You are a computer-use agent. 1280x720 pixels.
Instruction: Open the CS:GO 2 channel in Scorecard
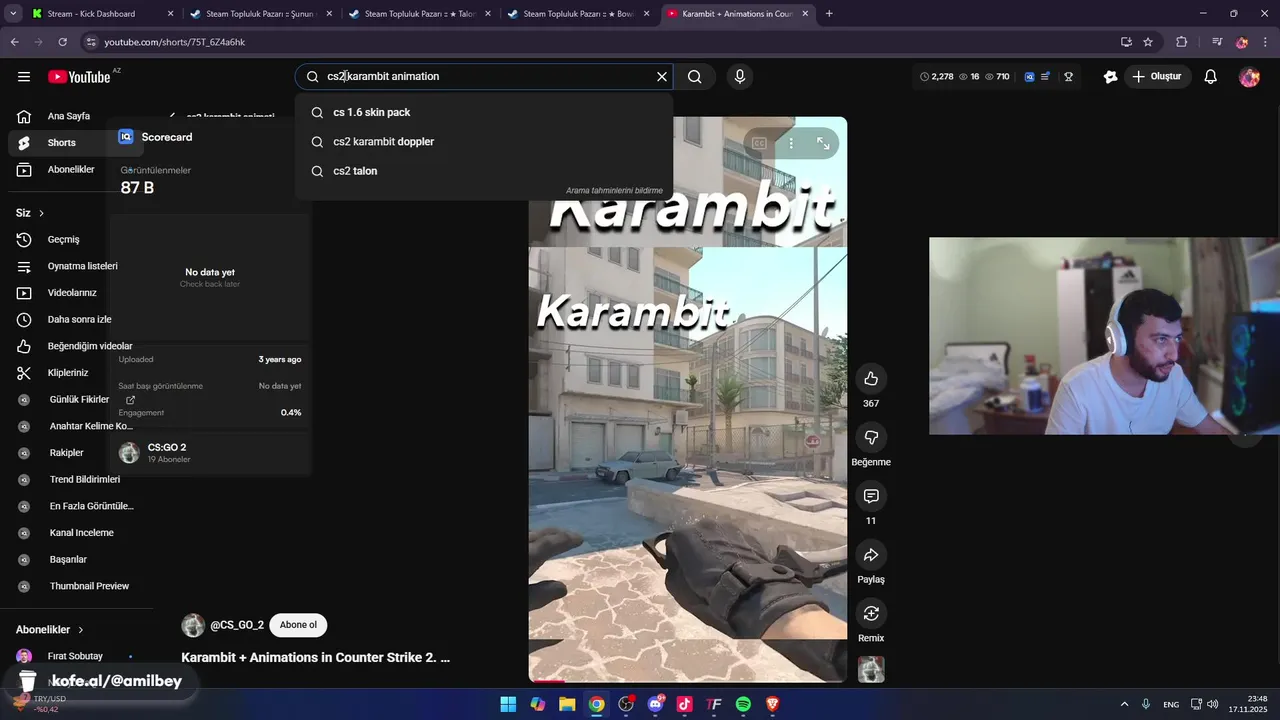[x=167, y=448]
